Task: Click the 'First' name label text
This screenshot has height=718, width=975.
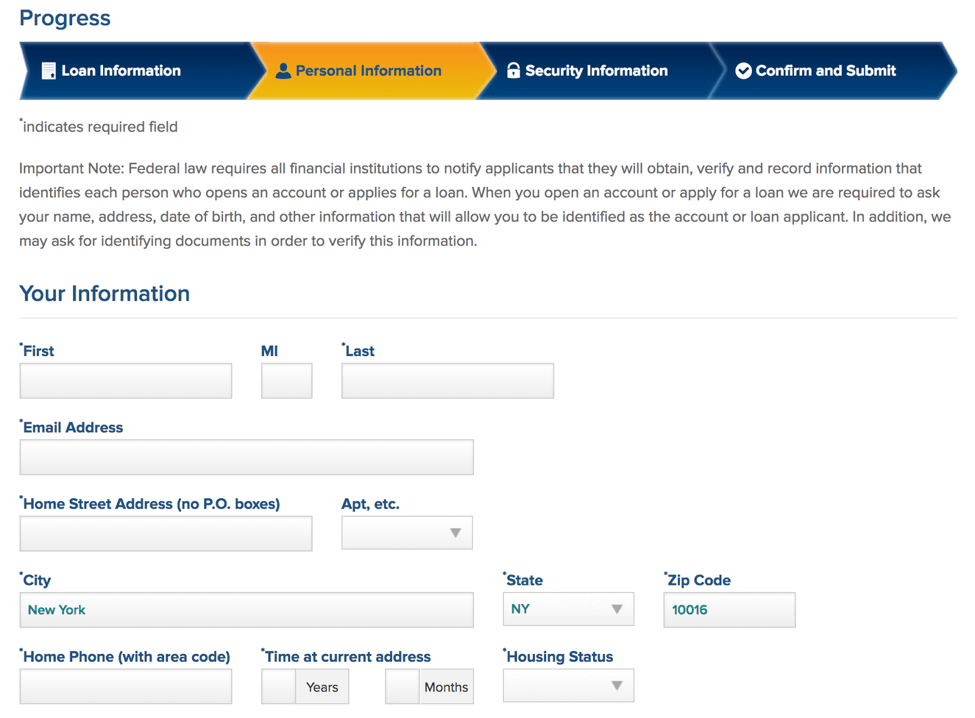Action: click(37, 351)
